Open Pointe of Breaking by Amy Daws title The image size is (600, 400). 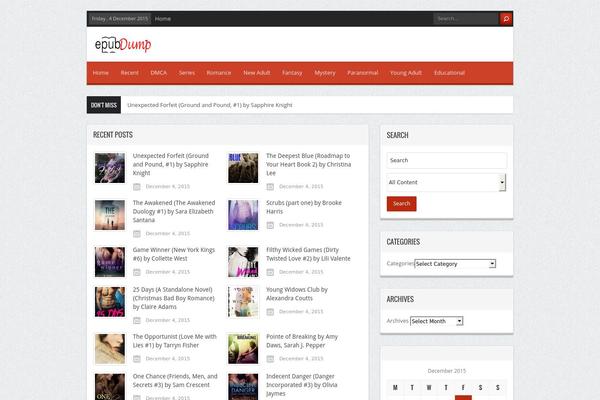coord(302,341)
